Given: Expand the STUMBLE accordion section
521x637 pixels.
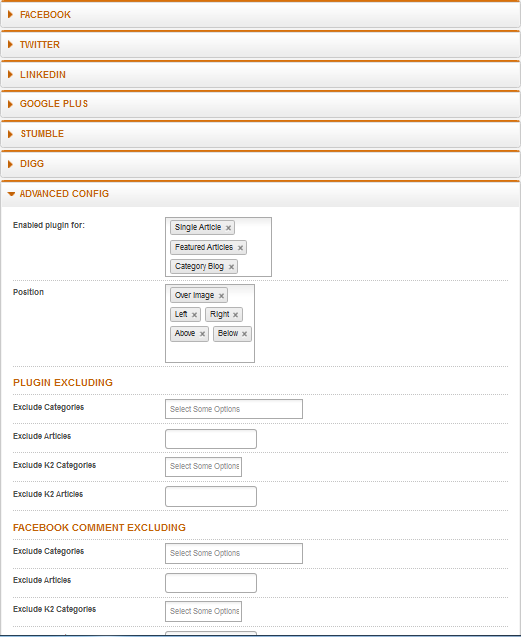Looking at the screenshot, I should click(260, 134).
